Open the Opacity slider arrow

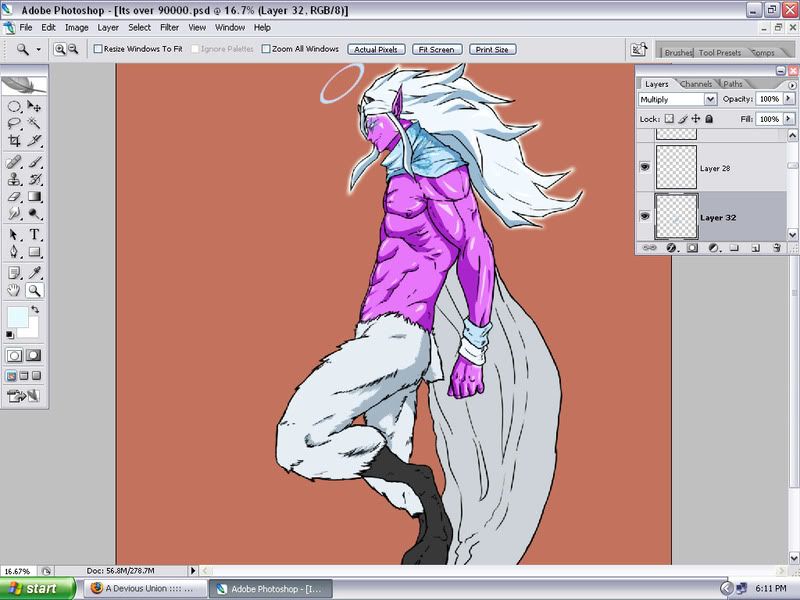click(x=789, y=98)
